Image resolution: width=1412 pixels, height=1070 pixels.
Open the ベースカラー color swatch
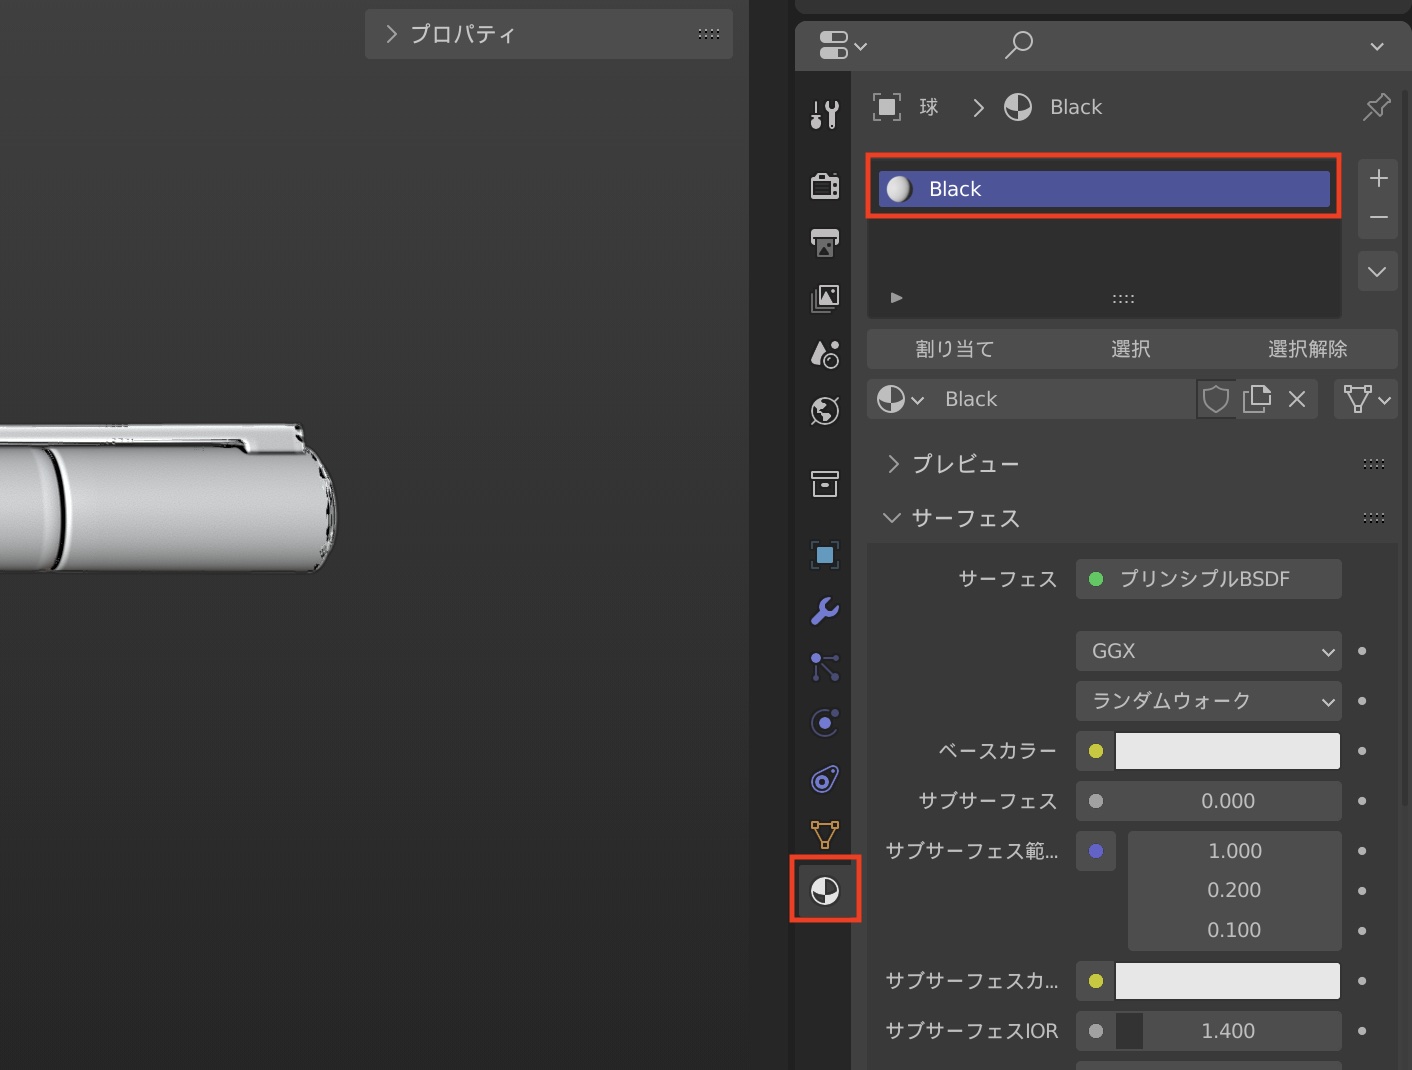[x=1227, y=751]
